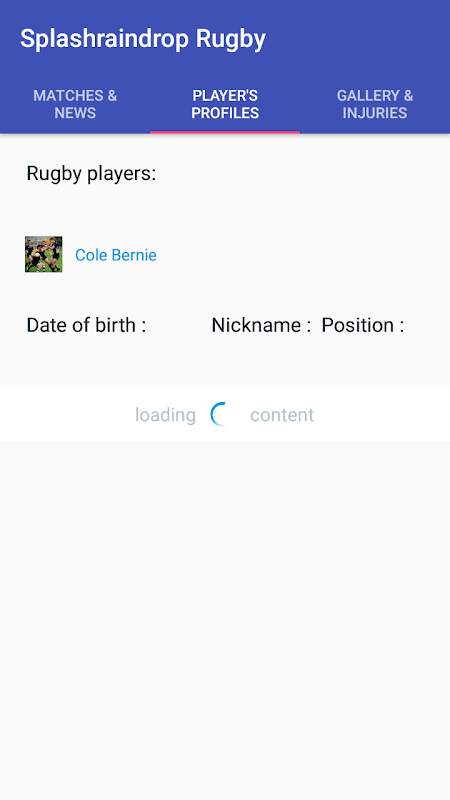The image size is (450, 800).
Task: Select the Player's Profiles tab
Action: (x=225, y=104)
